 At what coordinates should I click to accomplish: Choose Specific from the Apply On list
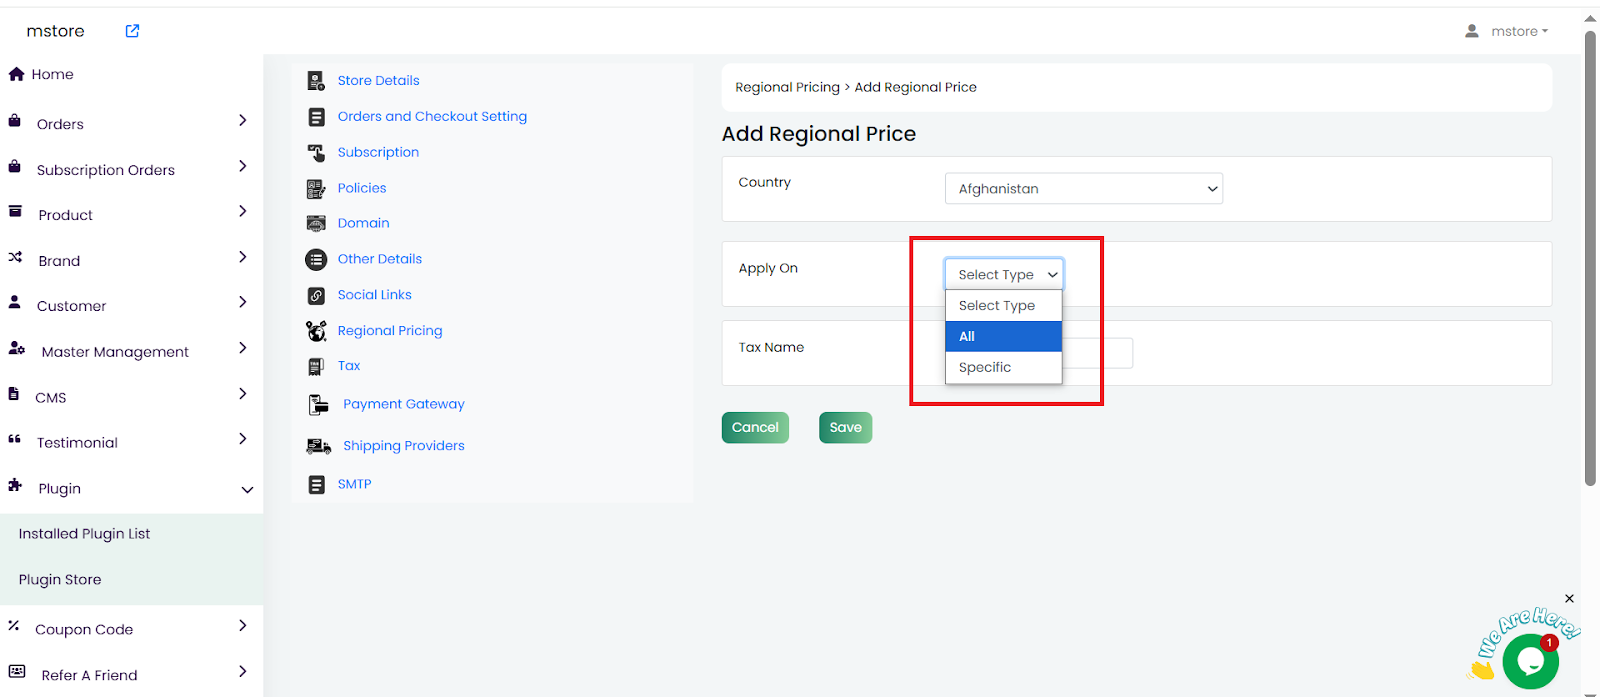[1003, 368]
